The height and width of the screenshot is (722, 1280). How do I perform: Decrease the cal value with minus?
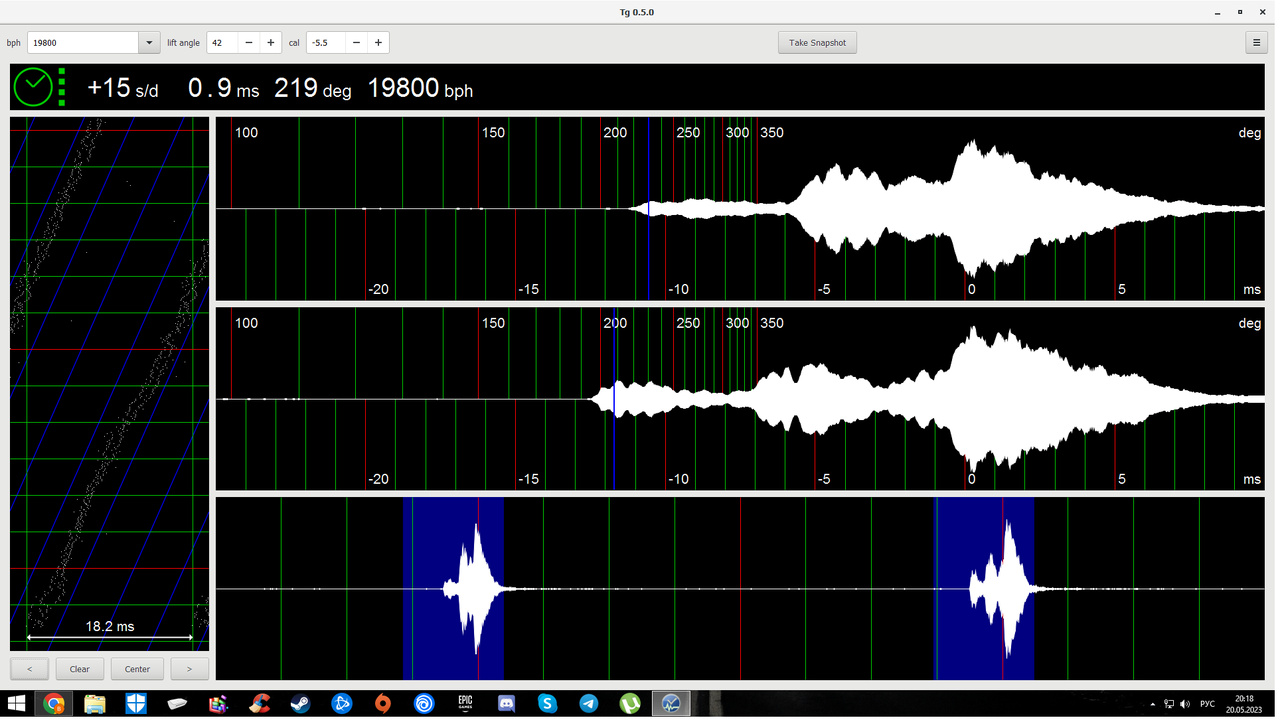pos(356,42)
